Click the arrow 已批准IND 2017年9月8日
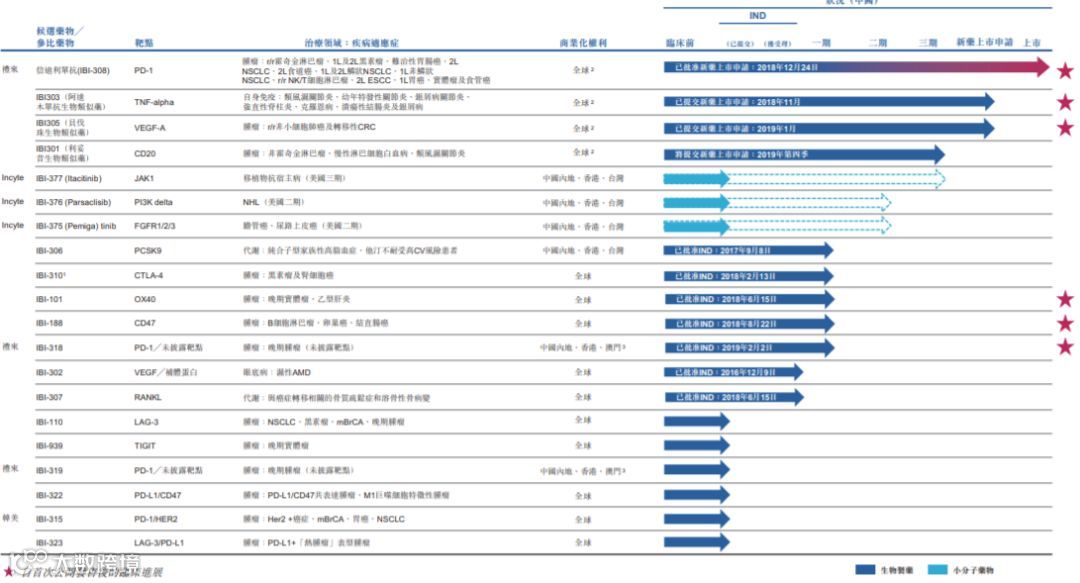This screenshot has height=583, width=1080. click(748, 251)
